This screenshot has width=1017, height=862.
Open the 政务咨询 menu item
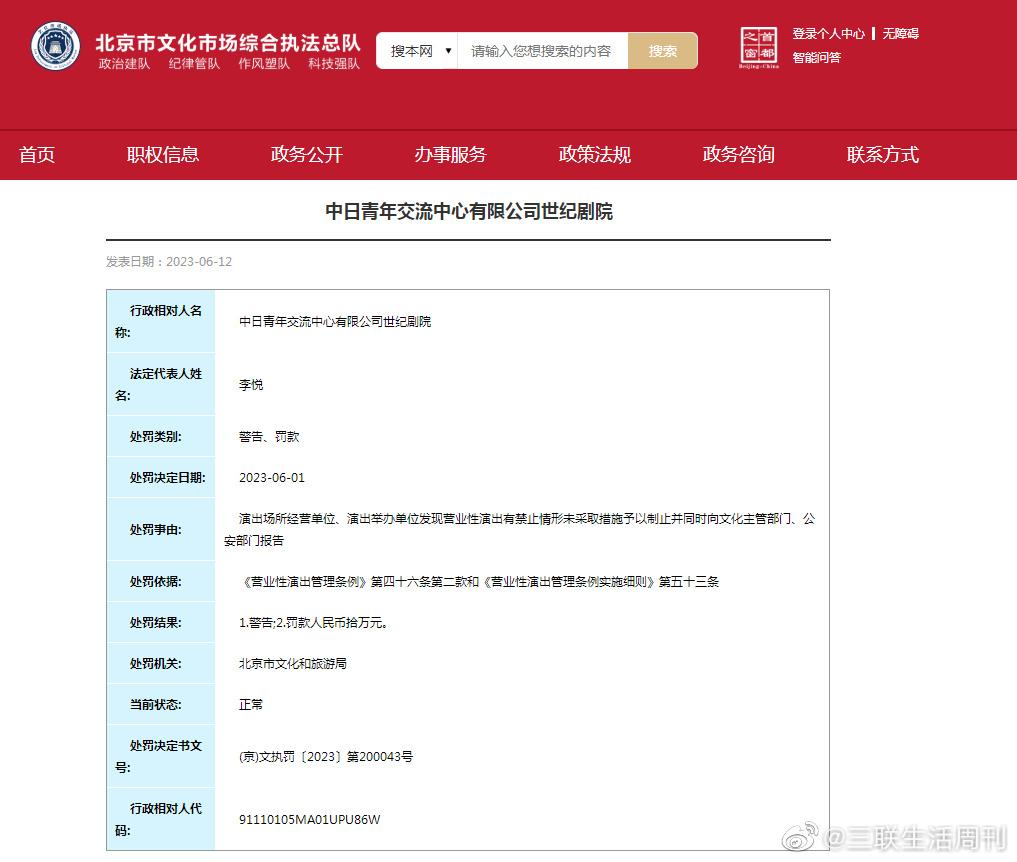pyautogui.click(x=737, y=154)
